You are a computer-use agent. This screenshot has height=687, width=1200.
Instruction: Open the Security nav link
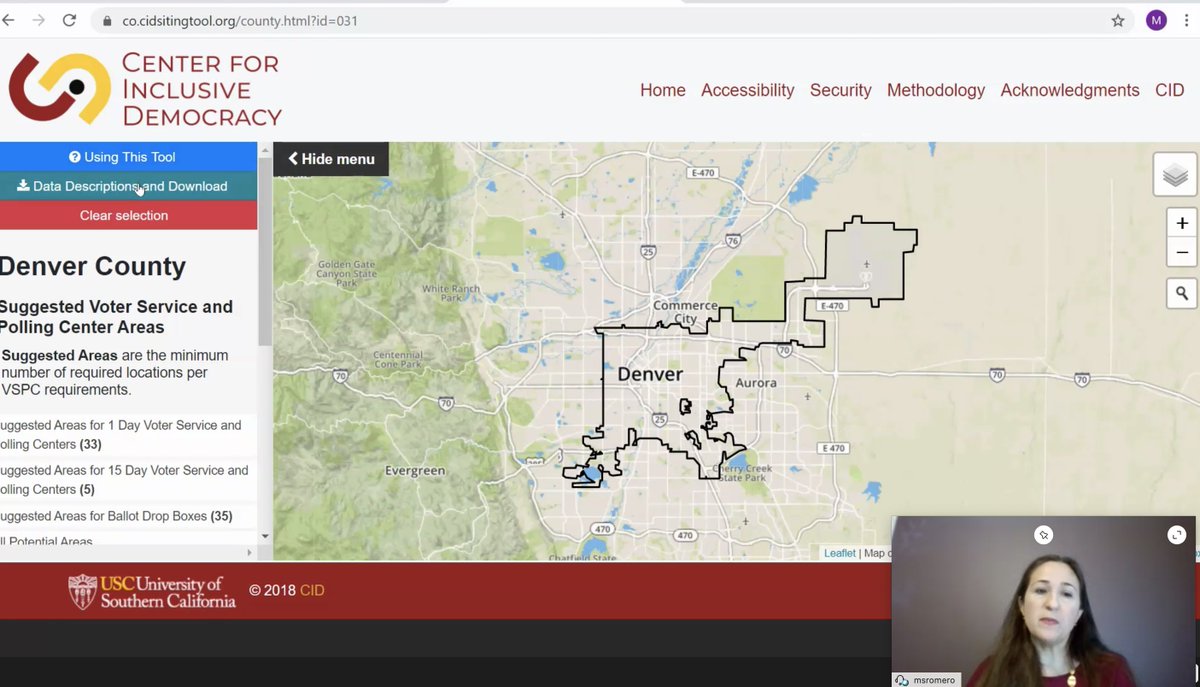[x=841, y=90]
